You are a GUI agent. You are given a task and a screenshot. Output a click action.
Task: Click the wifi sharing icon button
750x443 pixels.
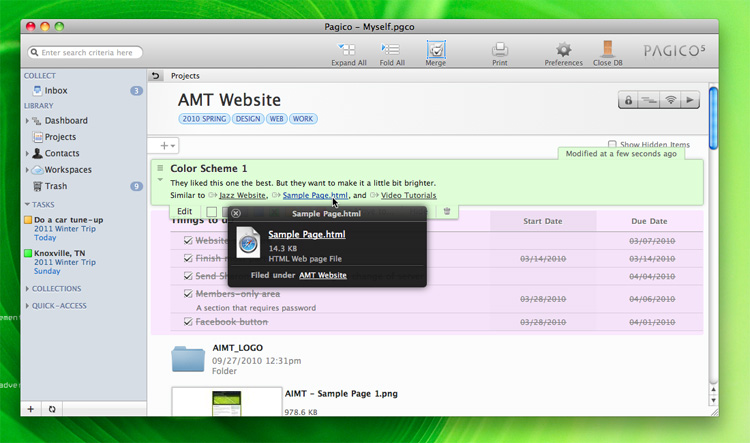tap(671, 100)
